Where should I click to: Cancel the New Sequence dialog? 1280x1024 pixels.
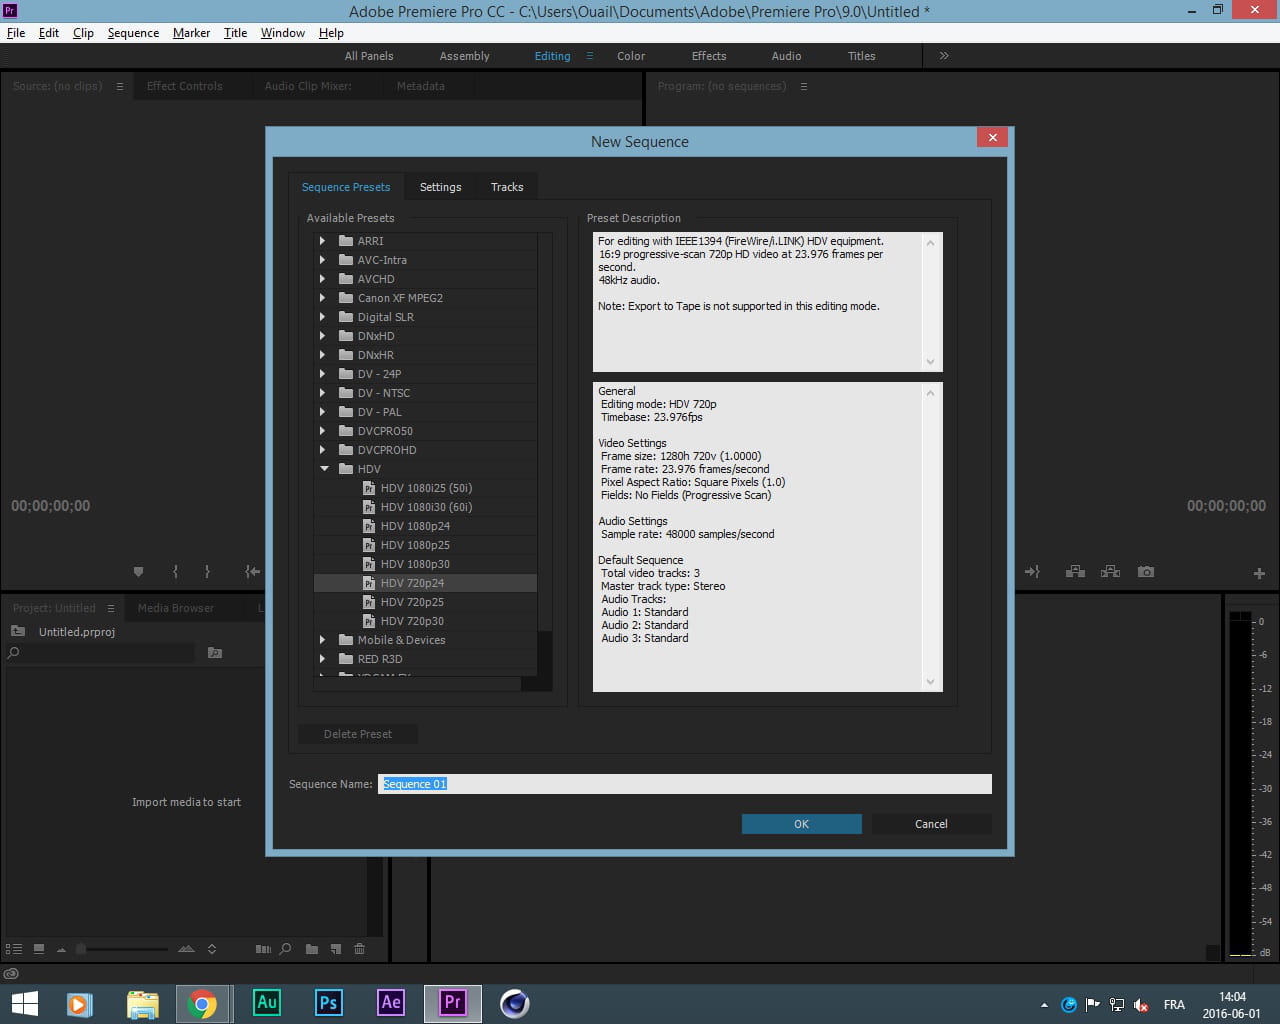pos(931,824)
